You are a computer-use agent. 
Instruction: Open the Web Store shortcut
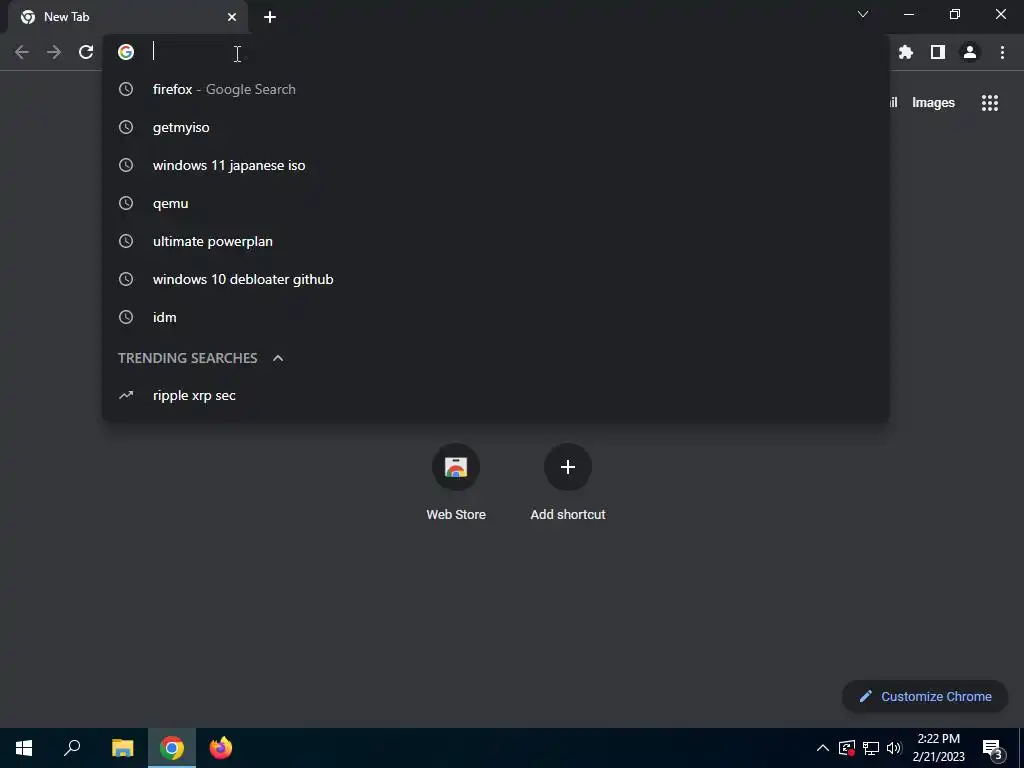click(x=456, y=482)
